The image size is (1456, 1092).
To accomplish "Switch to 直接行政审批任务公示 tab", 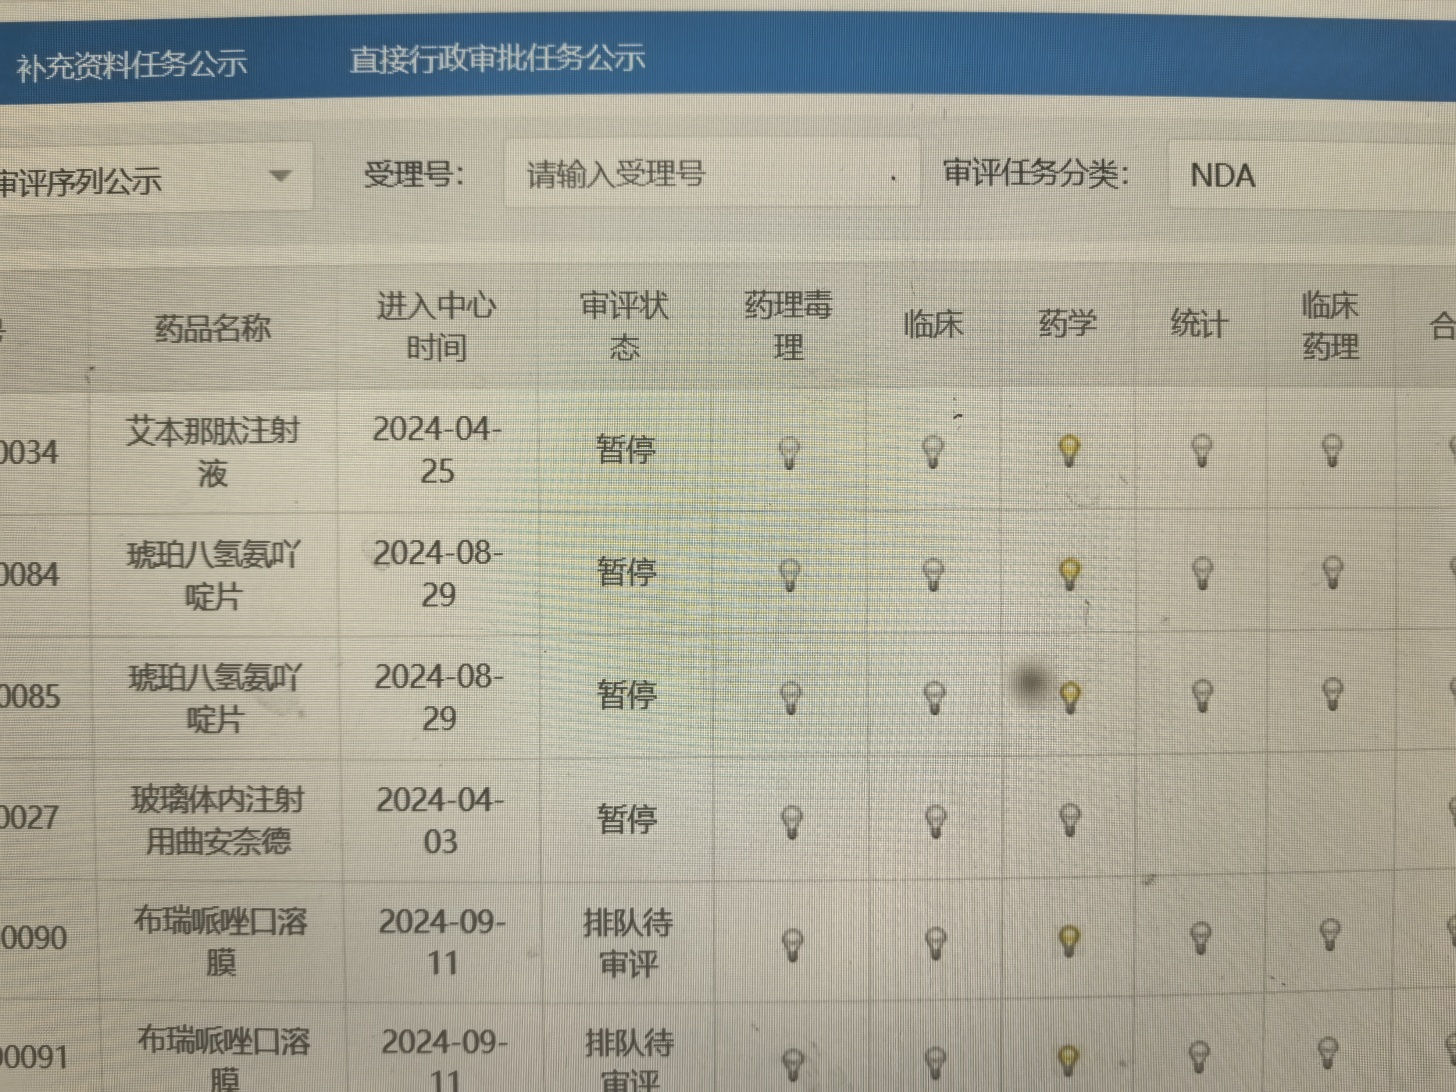I will 497,59.
